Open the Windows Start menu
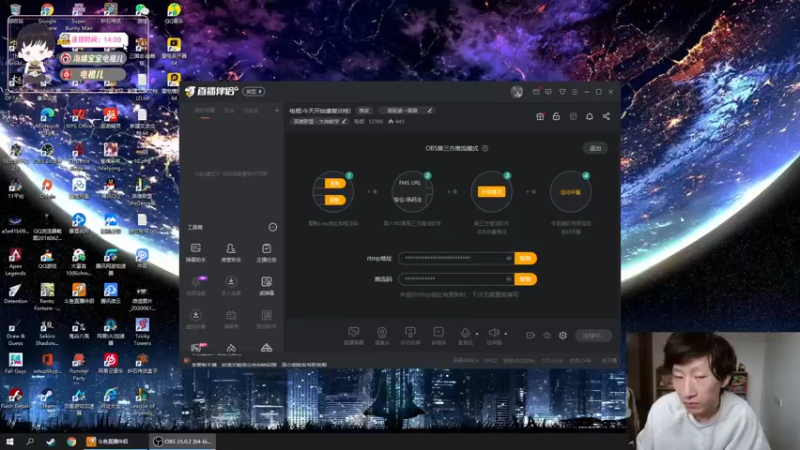 point(10,442)
